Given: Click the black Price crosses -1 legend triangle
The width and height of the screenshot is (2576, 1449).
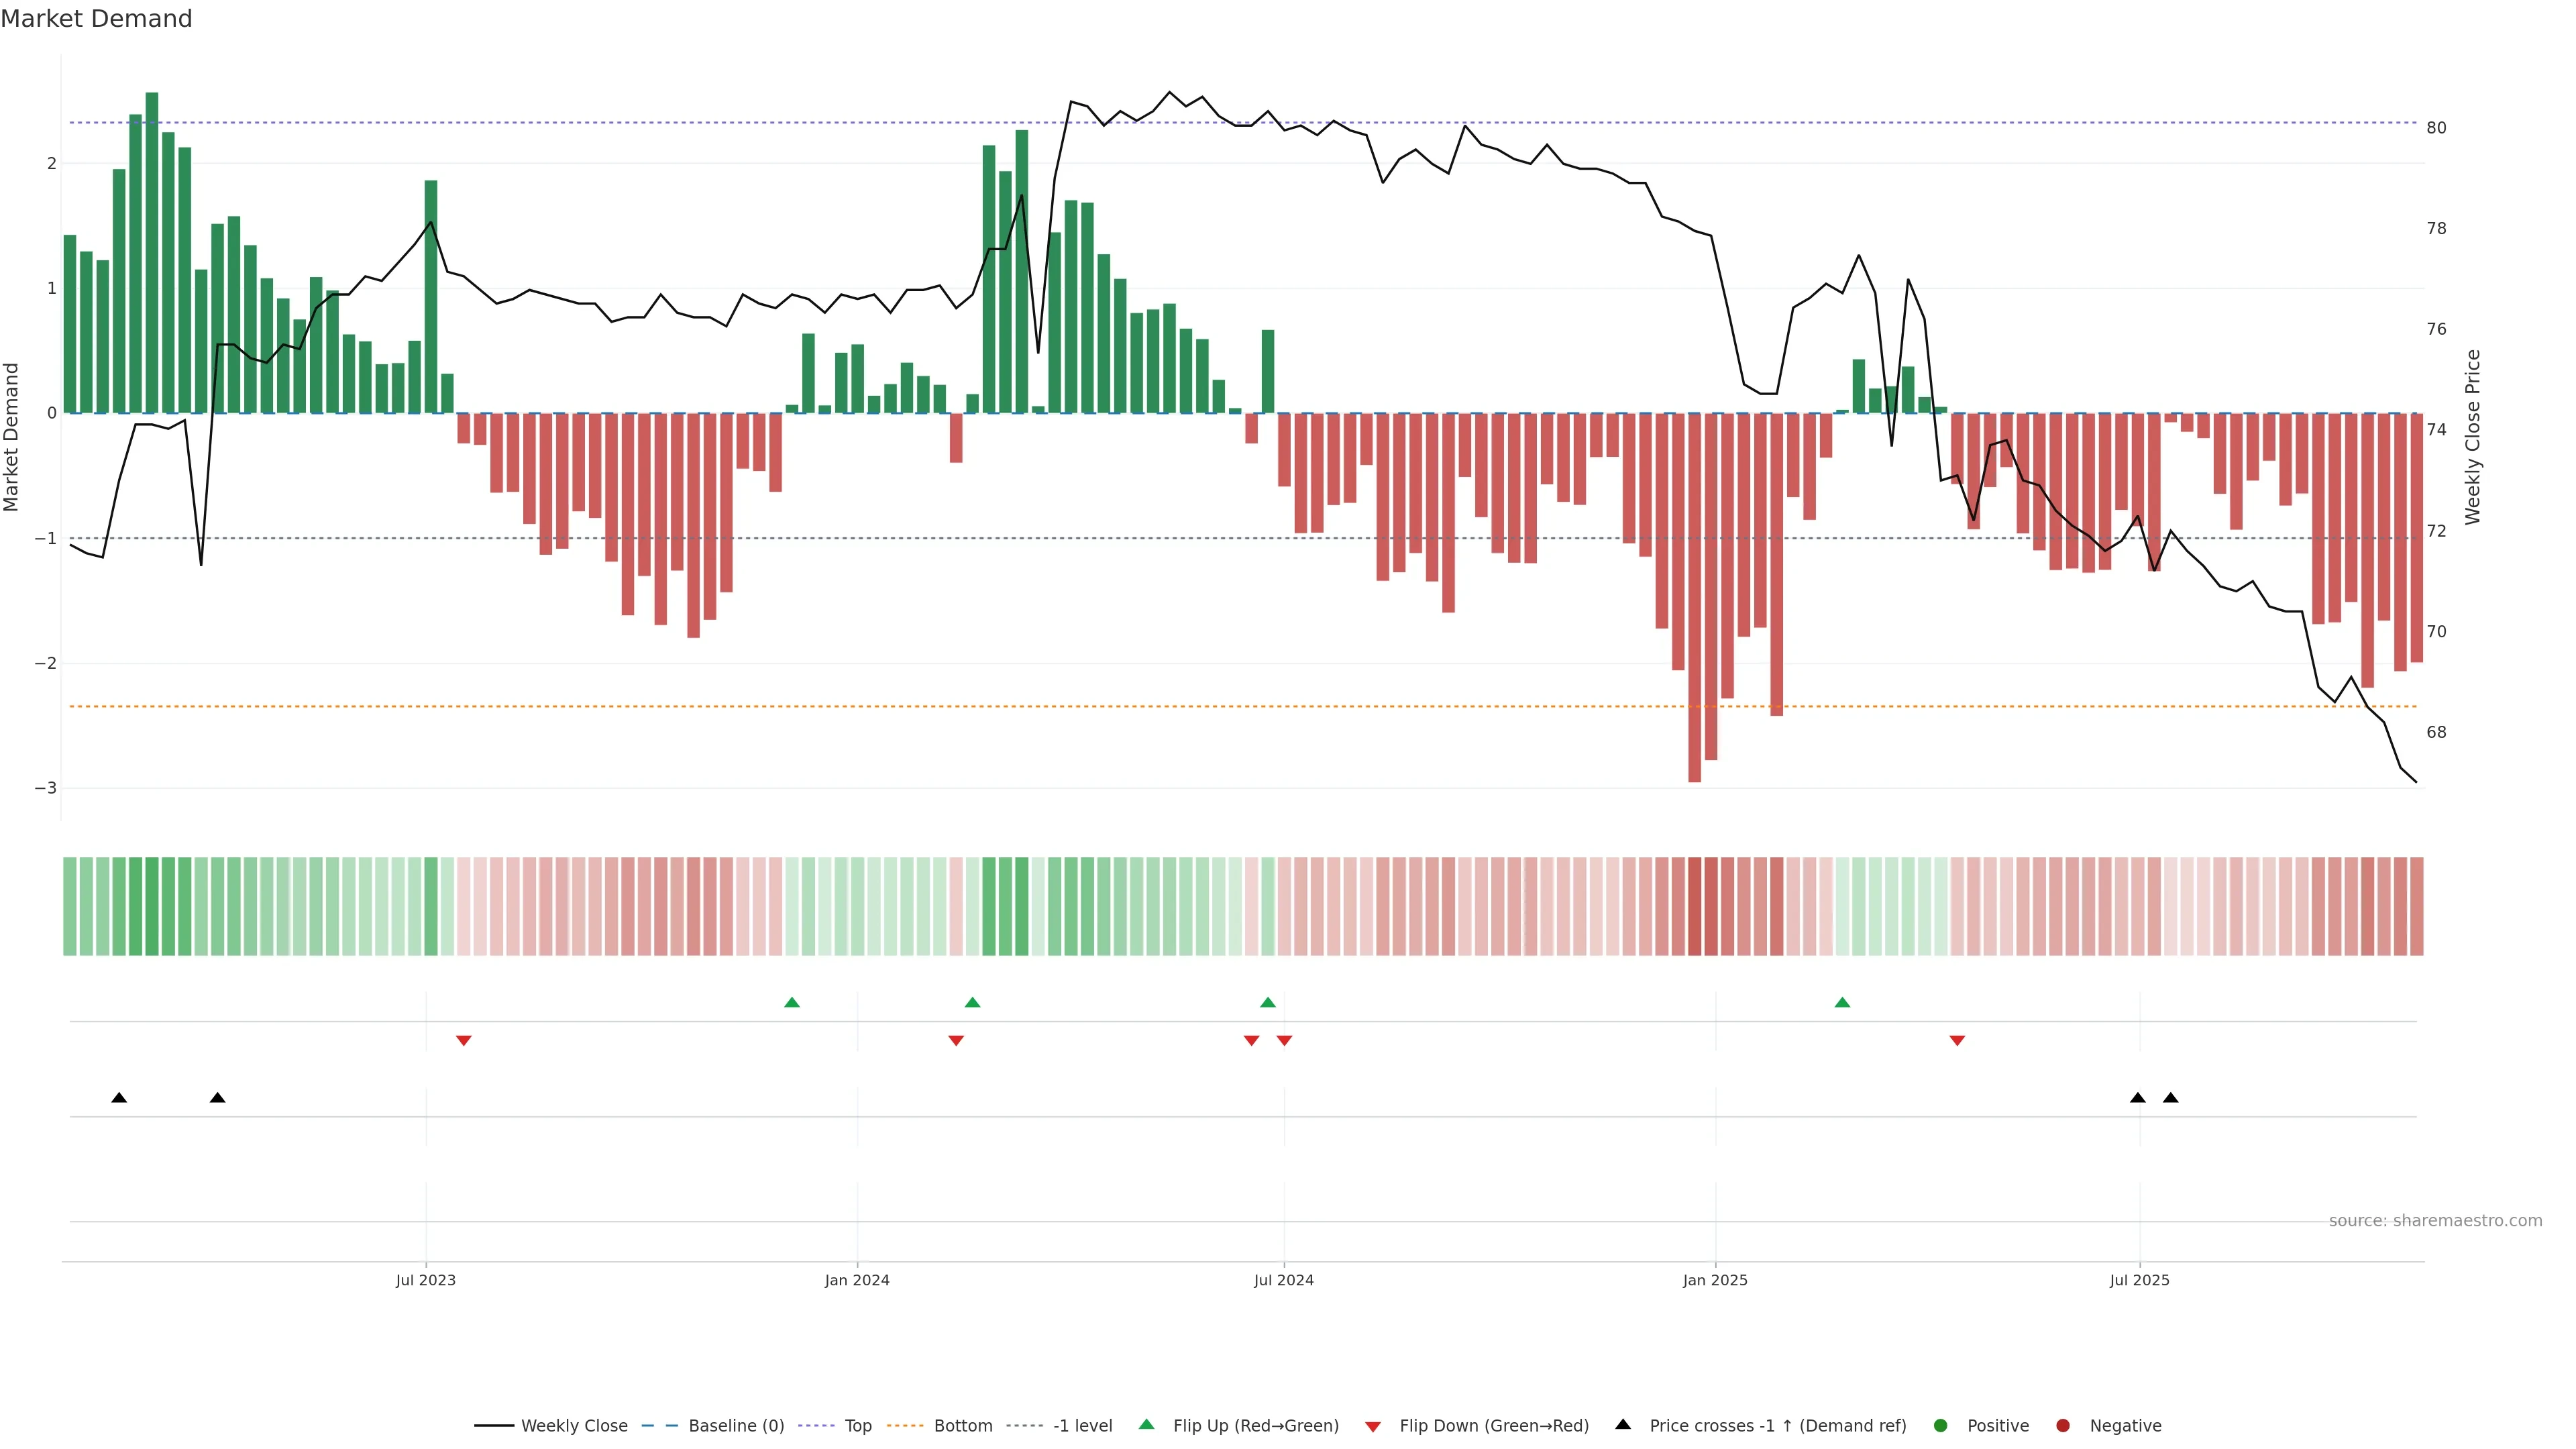Looking at the screenshot, I should (1623, 1424).
